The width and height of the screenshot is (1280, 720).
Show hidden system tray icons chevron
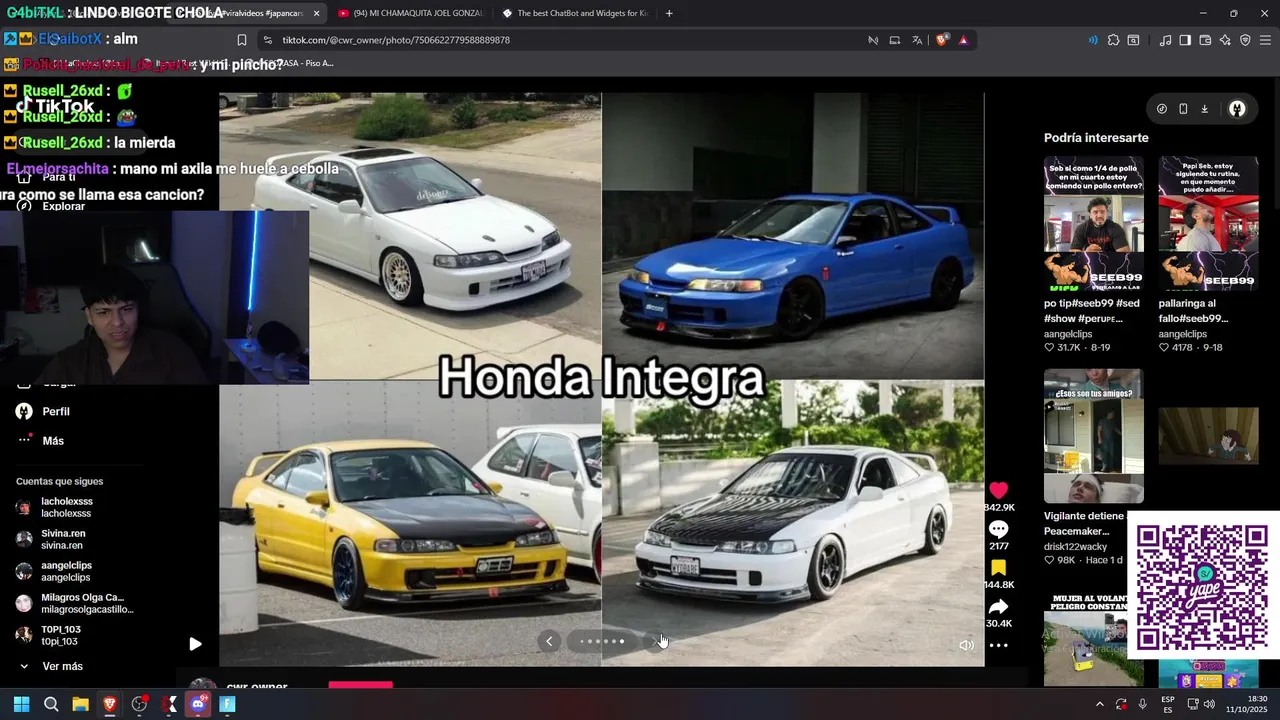point(1100,704)
